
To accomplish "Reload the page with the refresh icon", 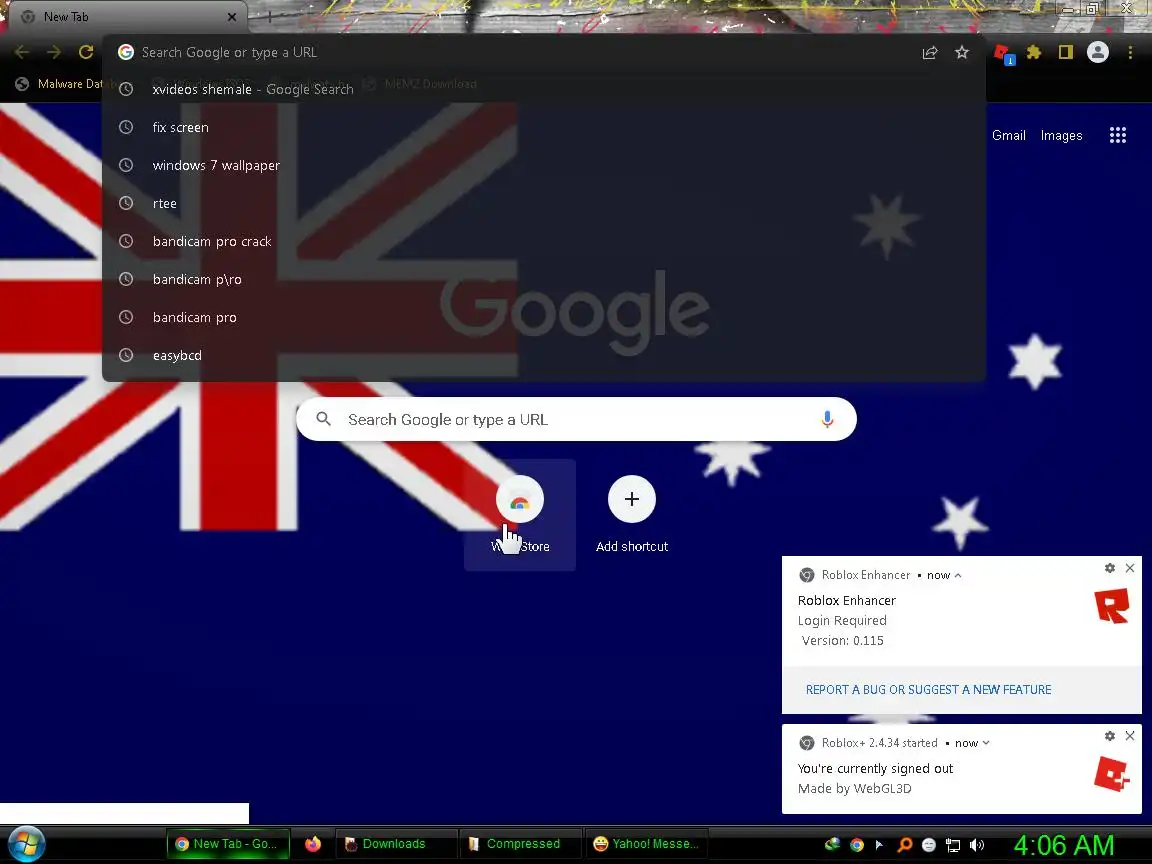I will 86,52.
